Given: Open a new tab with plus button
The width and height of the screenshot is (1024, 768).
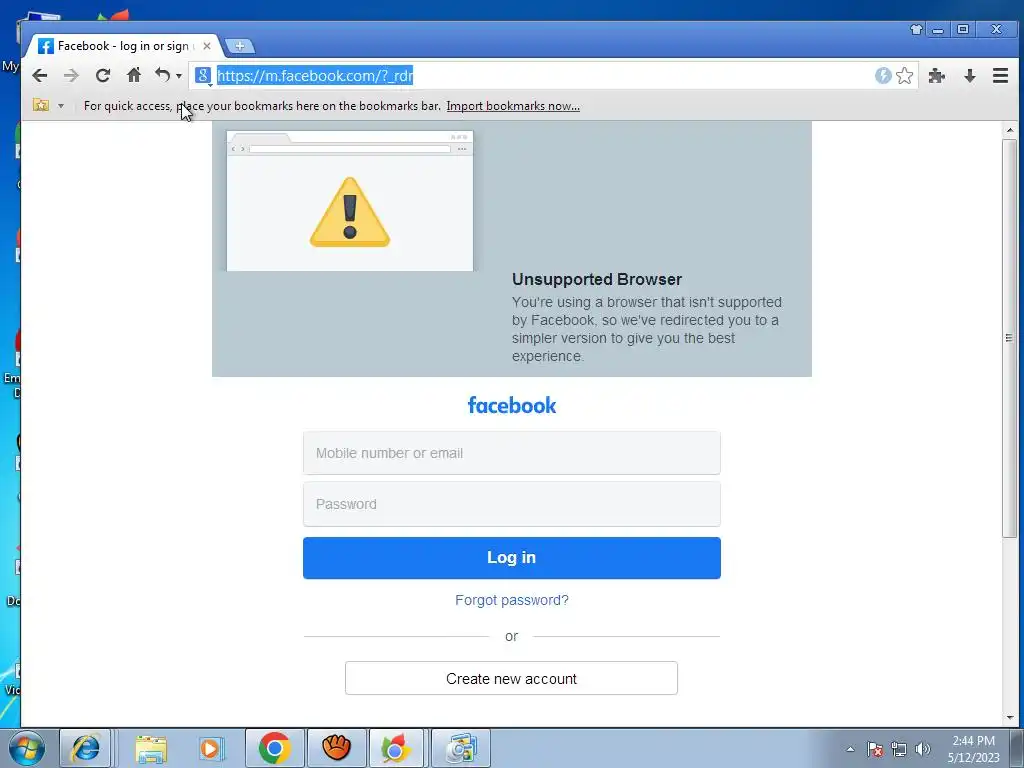Looking at the screenshot, I should coord(240,46).
